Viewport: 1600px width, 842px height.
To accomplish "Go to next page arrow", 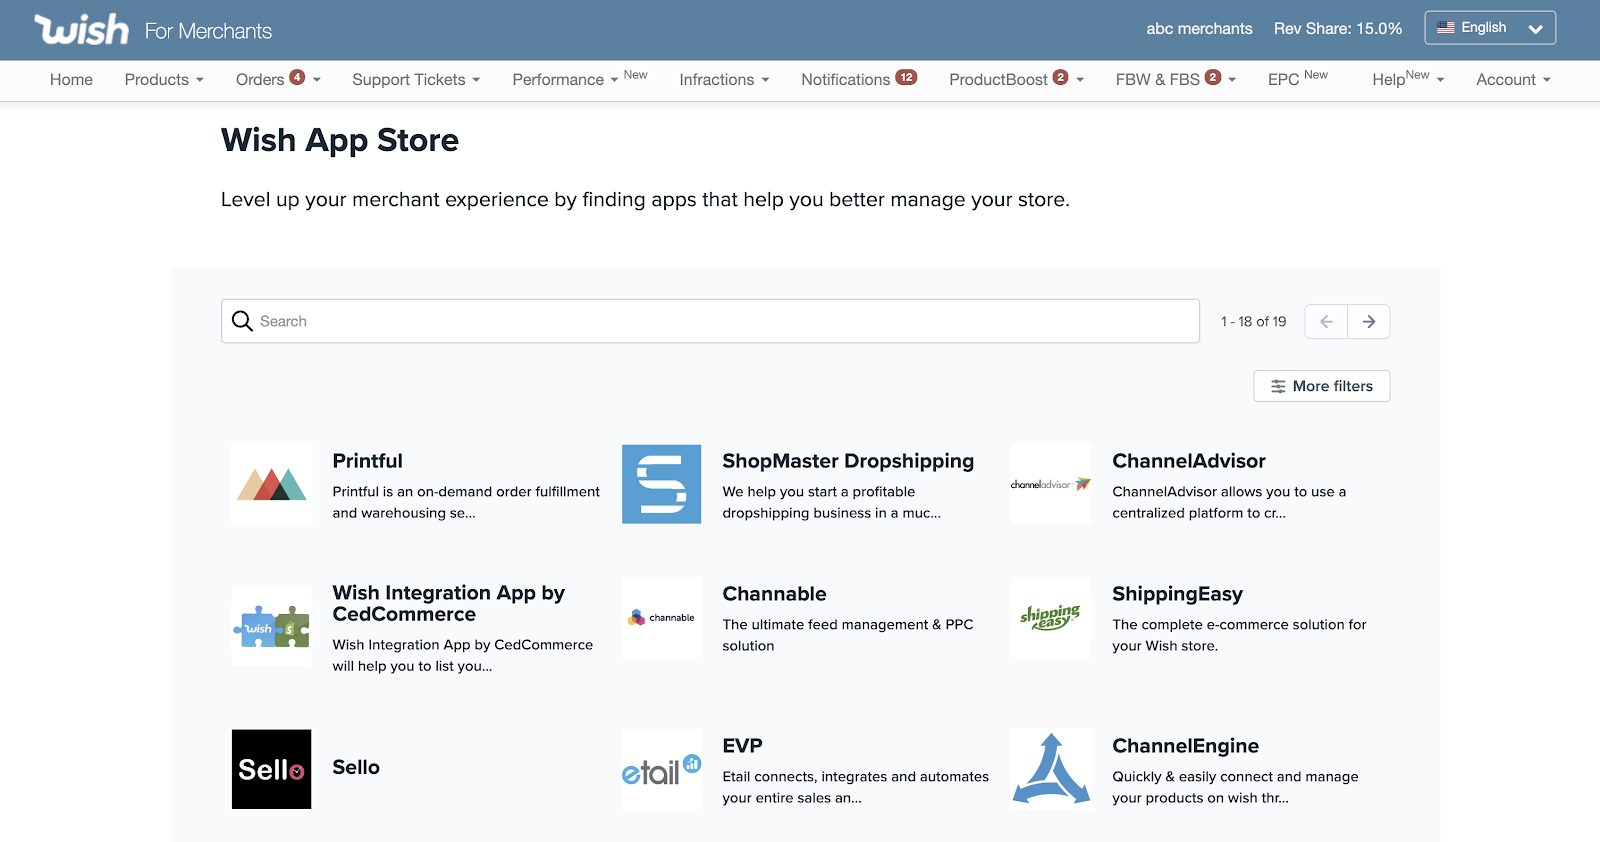I will (x=1369, y=321).
